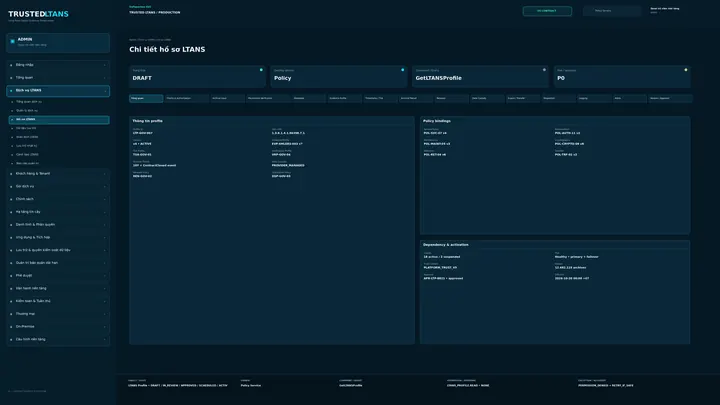Click the PROVIDER_MANAGED value
Image resolution: width=720 pixels, height=405 pixels.
click(x=288, y=165)
